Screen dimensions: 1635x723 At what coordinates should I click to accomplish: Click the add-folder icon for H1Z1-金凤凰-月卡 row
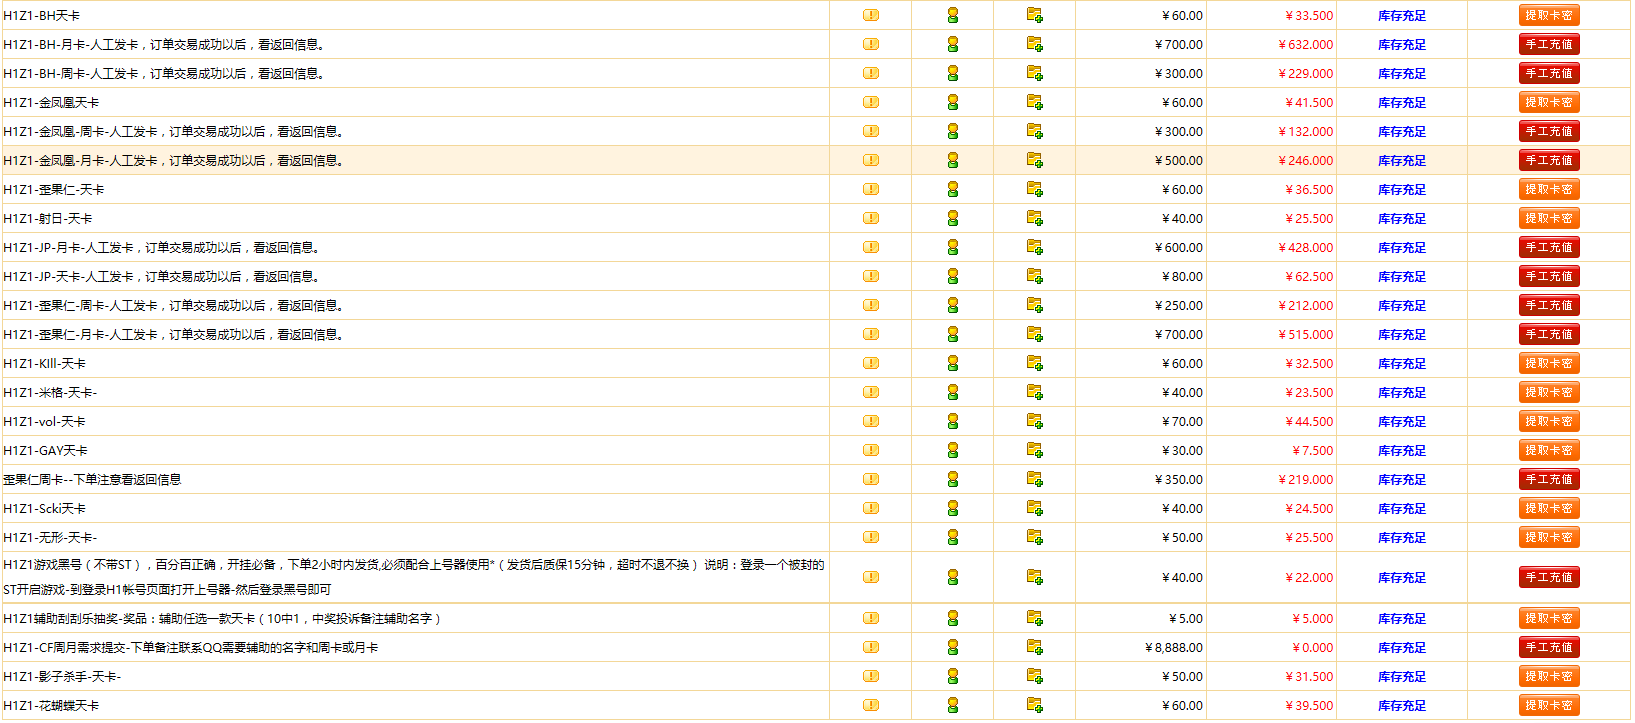(x=1035, y=160)
